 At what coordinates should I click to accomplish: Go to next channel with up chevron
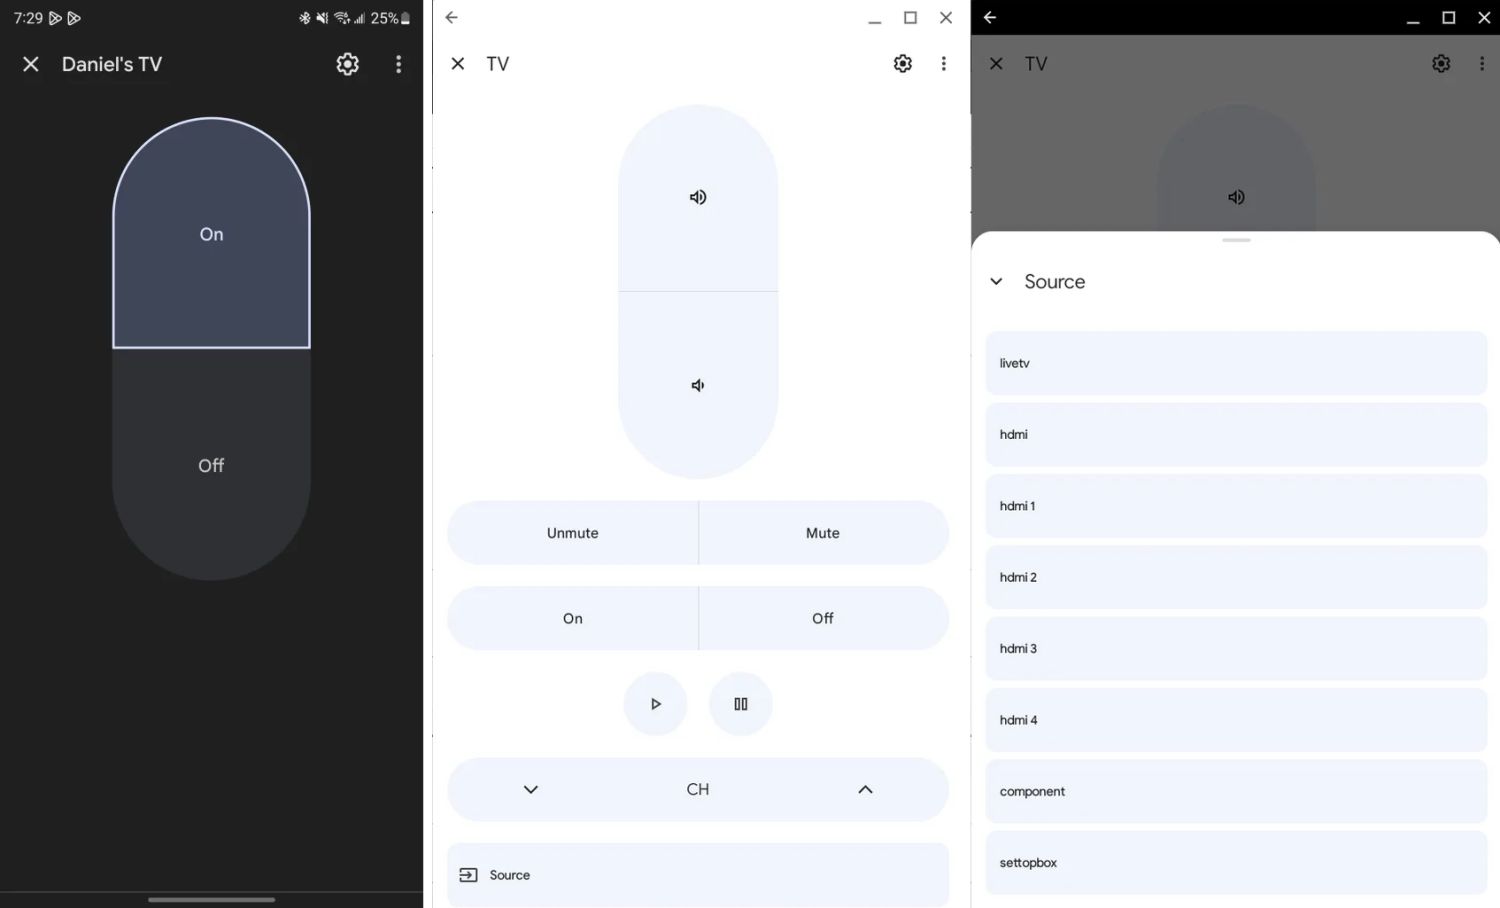coord(865,790)
